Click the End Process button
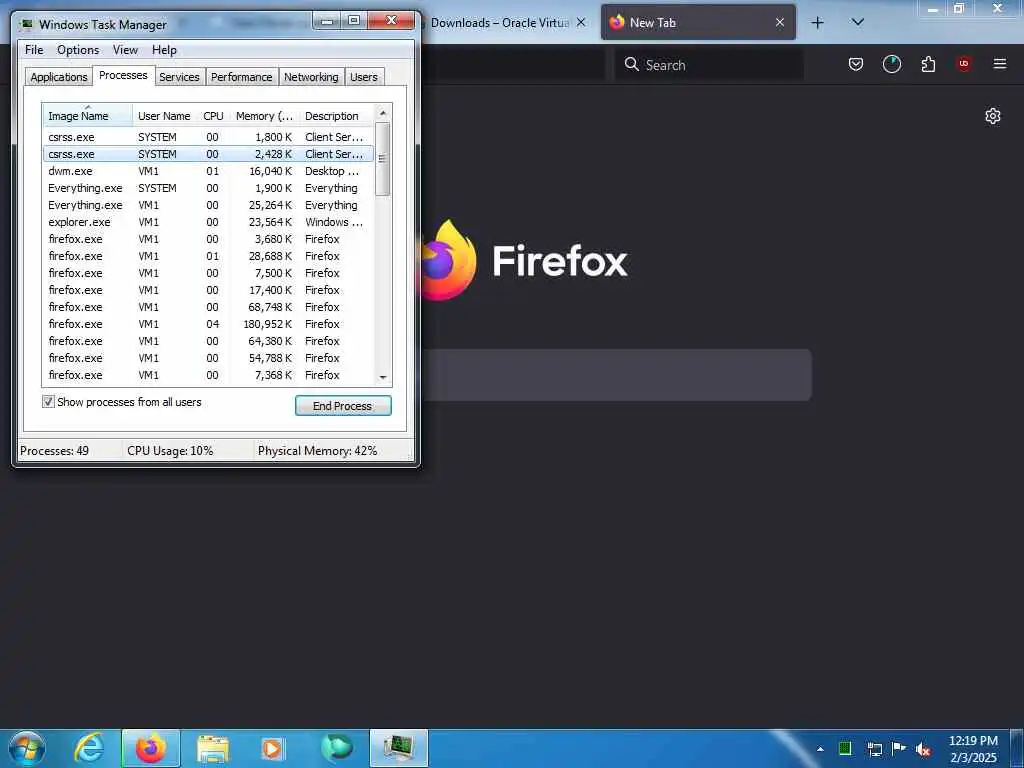 (343, 406)
